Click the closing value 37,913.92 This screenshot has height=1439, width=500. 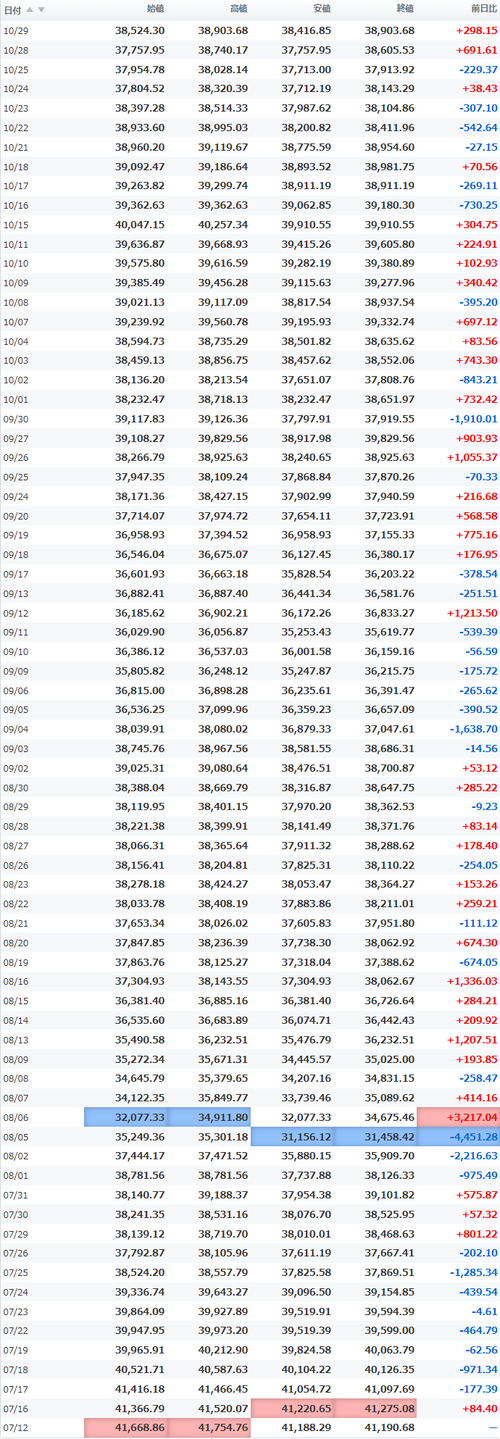(x=389, y=70)
